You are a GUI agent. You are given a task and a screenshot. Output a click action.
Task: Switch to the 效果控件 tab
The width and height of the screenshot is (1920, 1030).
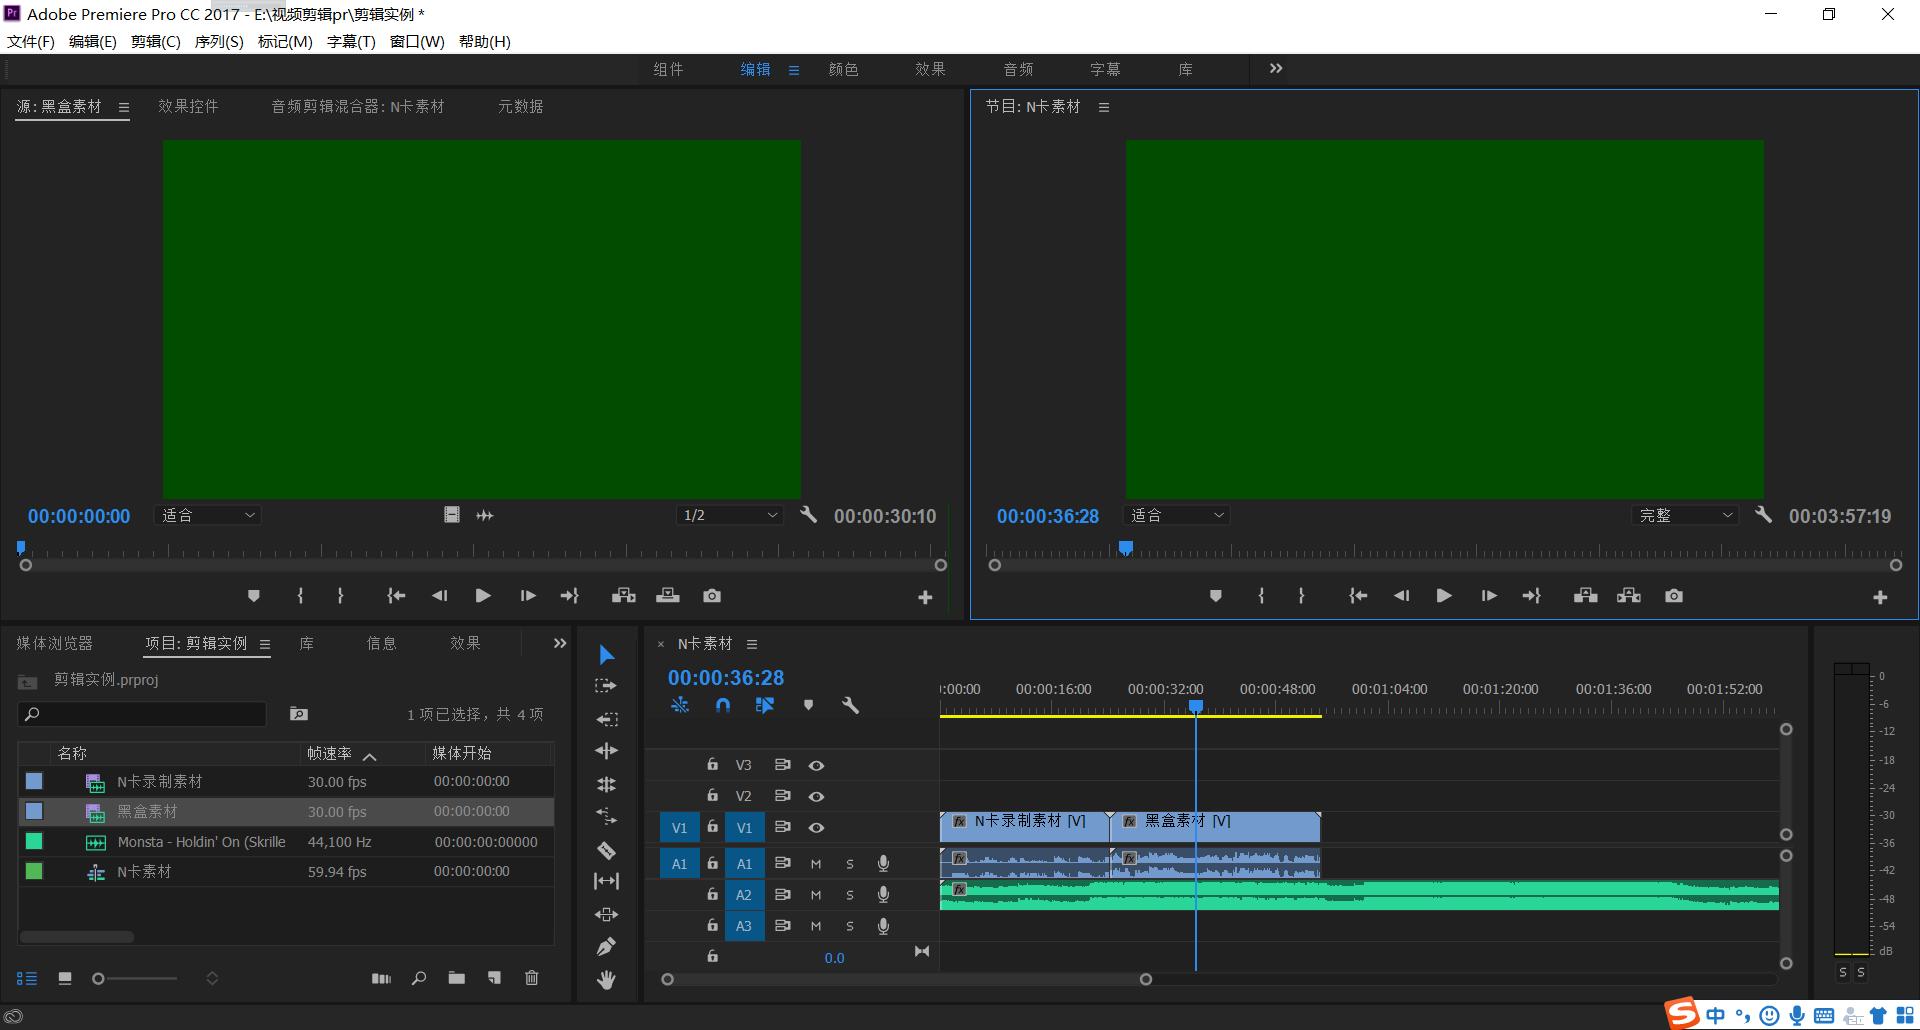pos(188,106)
